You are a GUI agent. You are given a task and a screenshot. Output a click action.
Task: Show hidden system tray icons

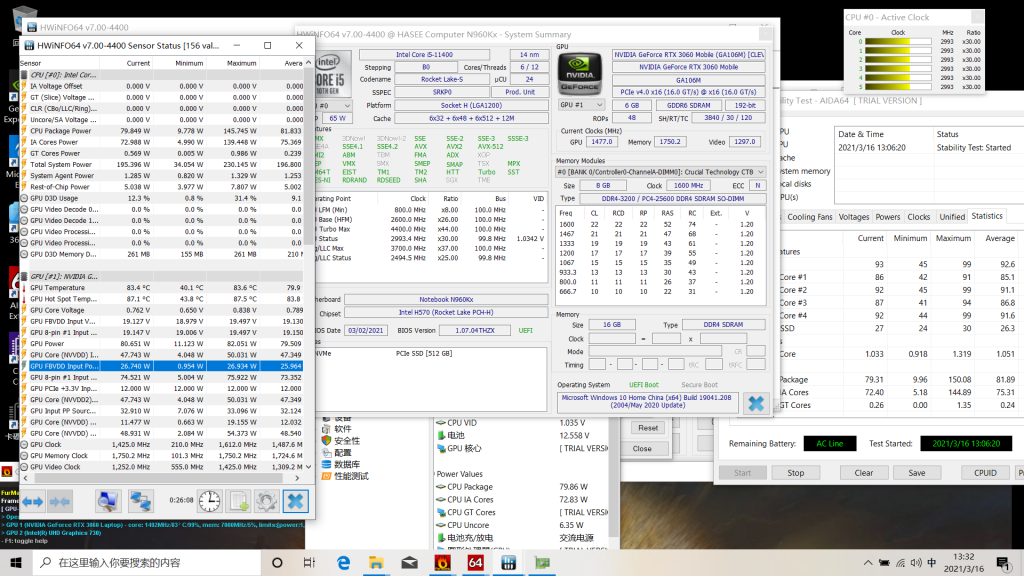[868, 563]
